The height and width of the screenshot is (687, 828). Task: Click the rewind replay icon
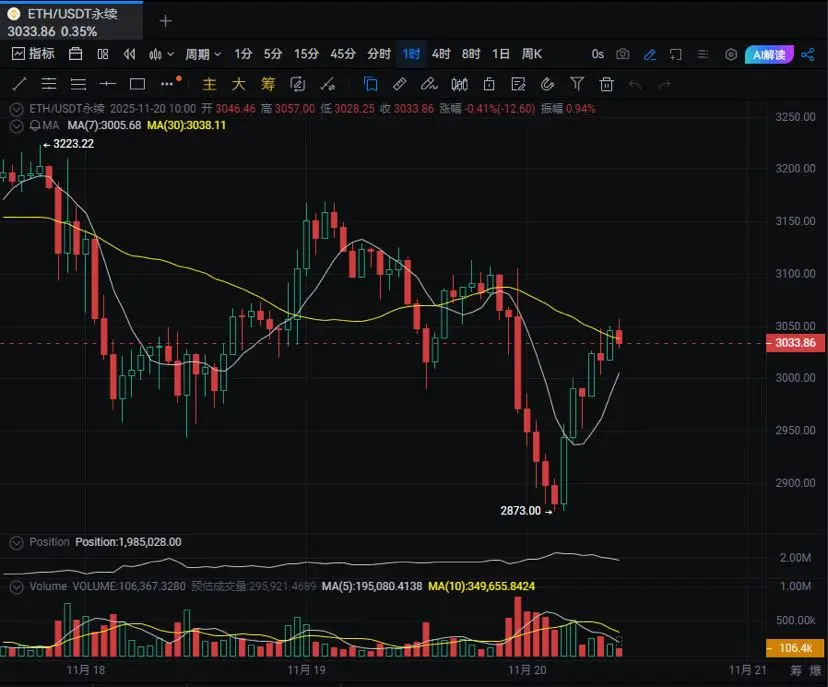coord(129,54)
